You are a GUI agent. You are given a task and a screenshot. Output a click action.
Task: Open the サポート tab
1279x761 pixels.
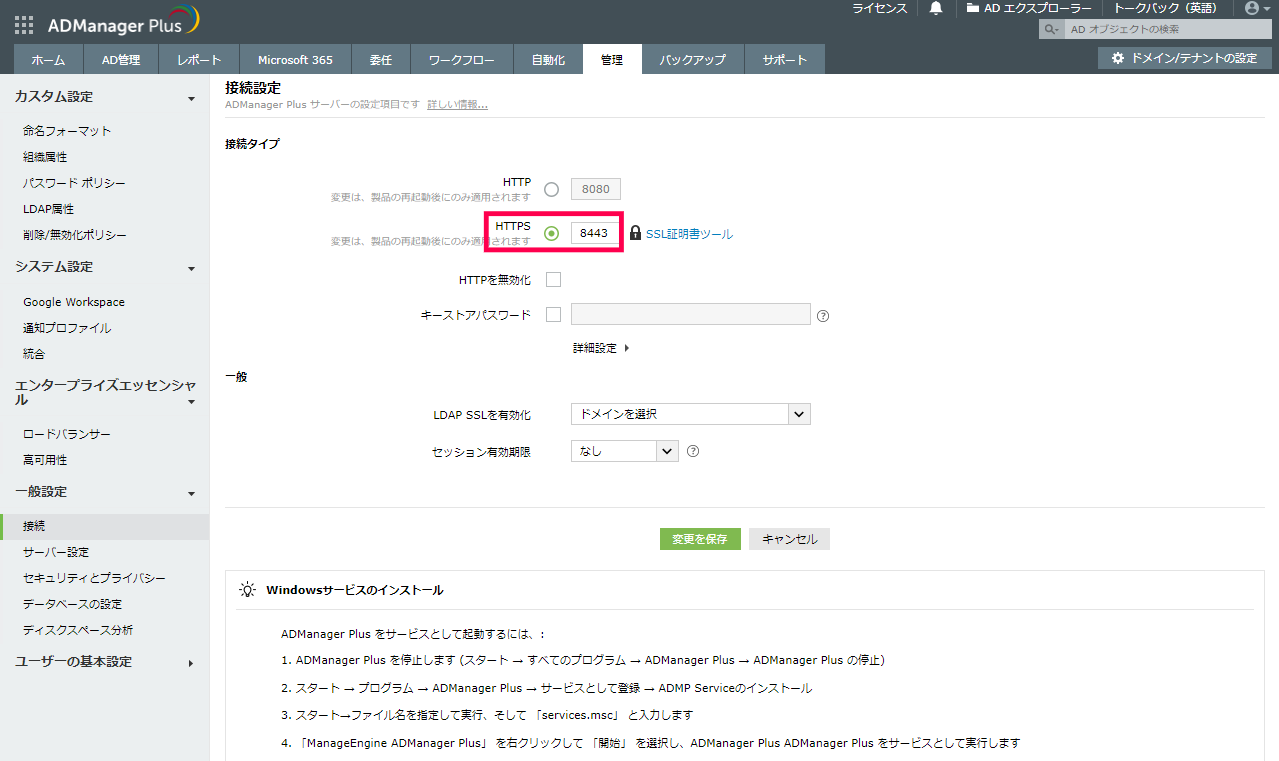coord(785,59)
